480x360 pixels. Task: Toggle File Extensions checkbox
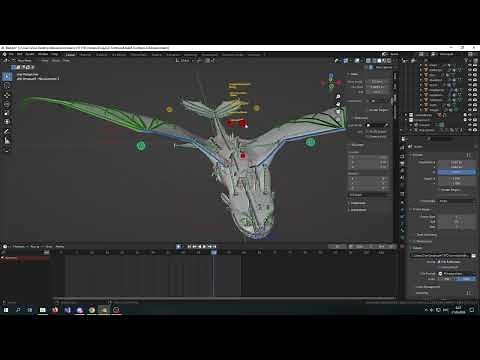pyautogui.click(x=440, y=262)
